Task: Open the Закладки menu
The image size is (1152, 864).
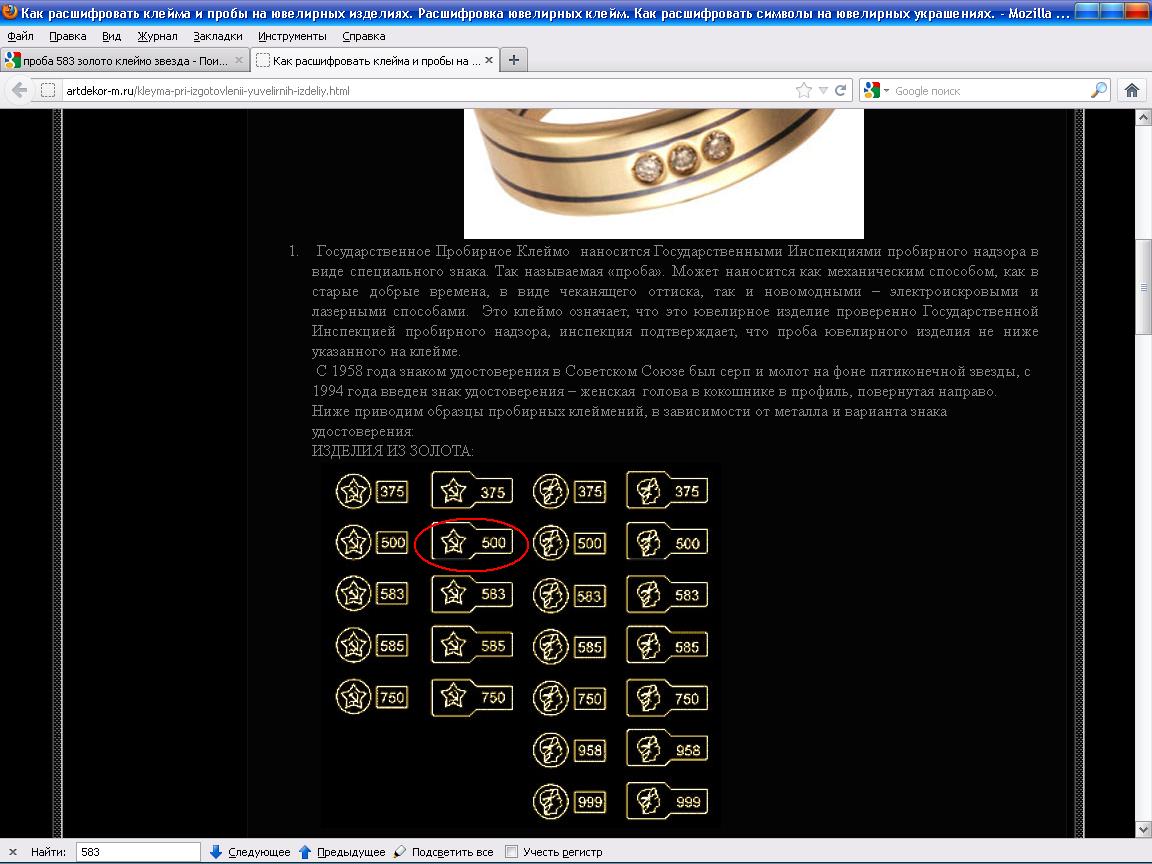Action: pos(217,36)
